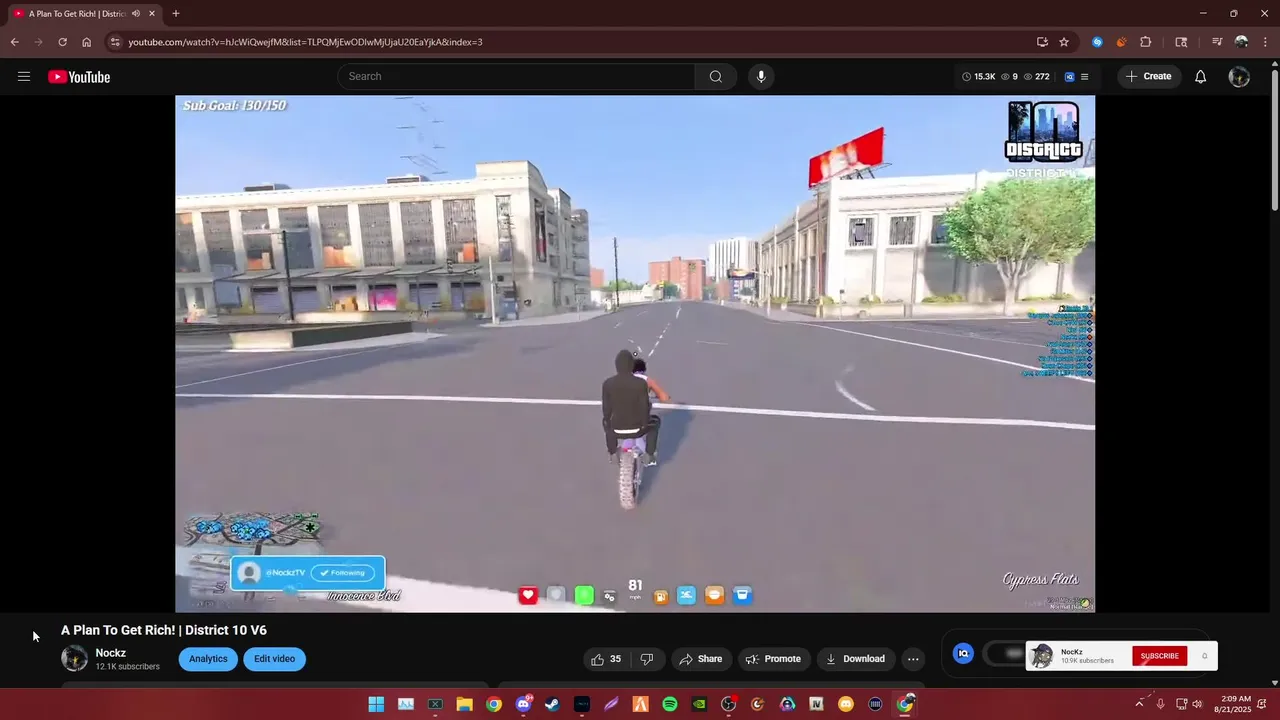Select the 'A Plan To Get Rich' tab

coord(78,14)
